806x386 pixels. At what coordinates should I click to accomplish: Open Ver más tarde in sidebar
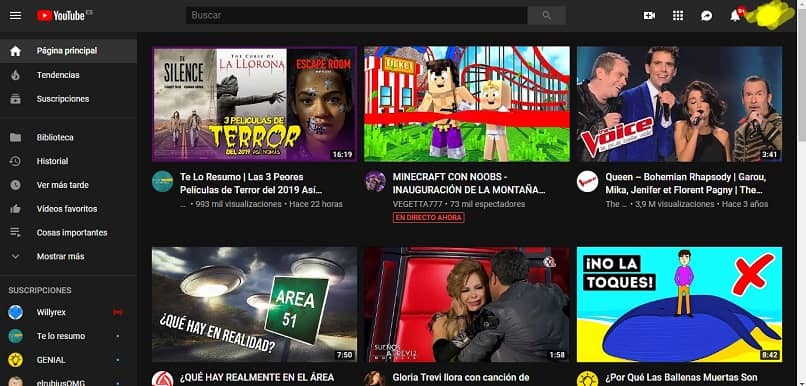68,185
